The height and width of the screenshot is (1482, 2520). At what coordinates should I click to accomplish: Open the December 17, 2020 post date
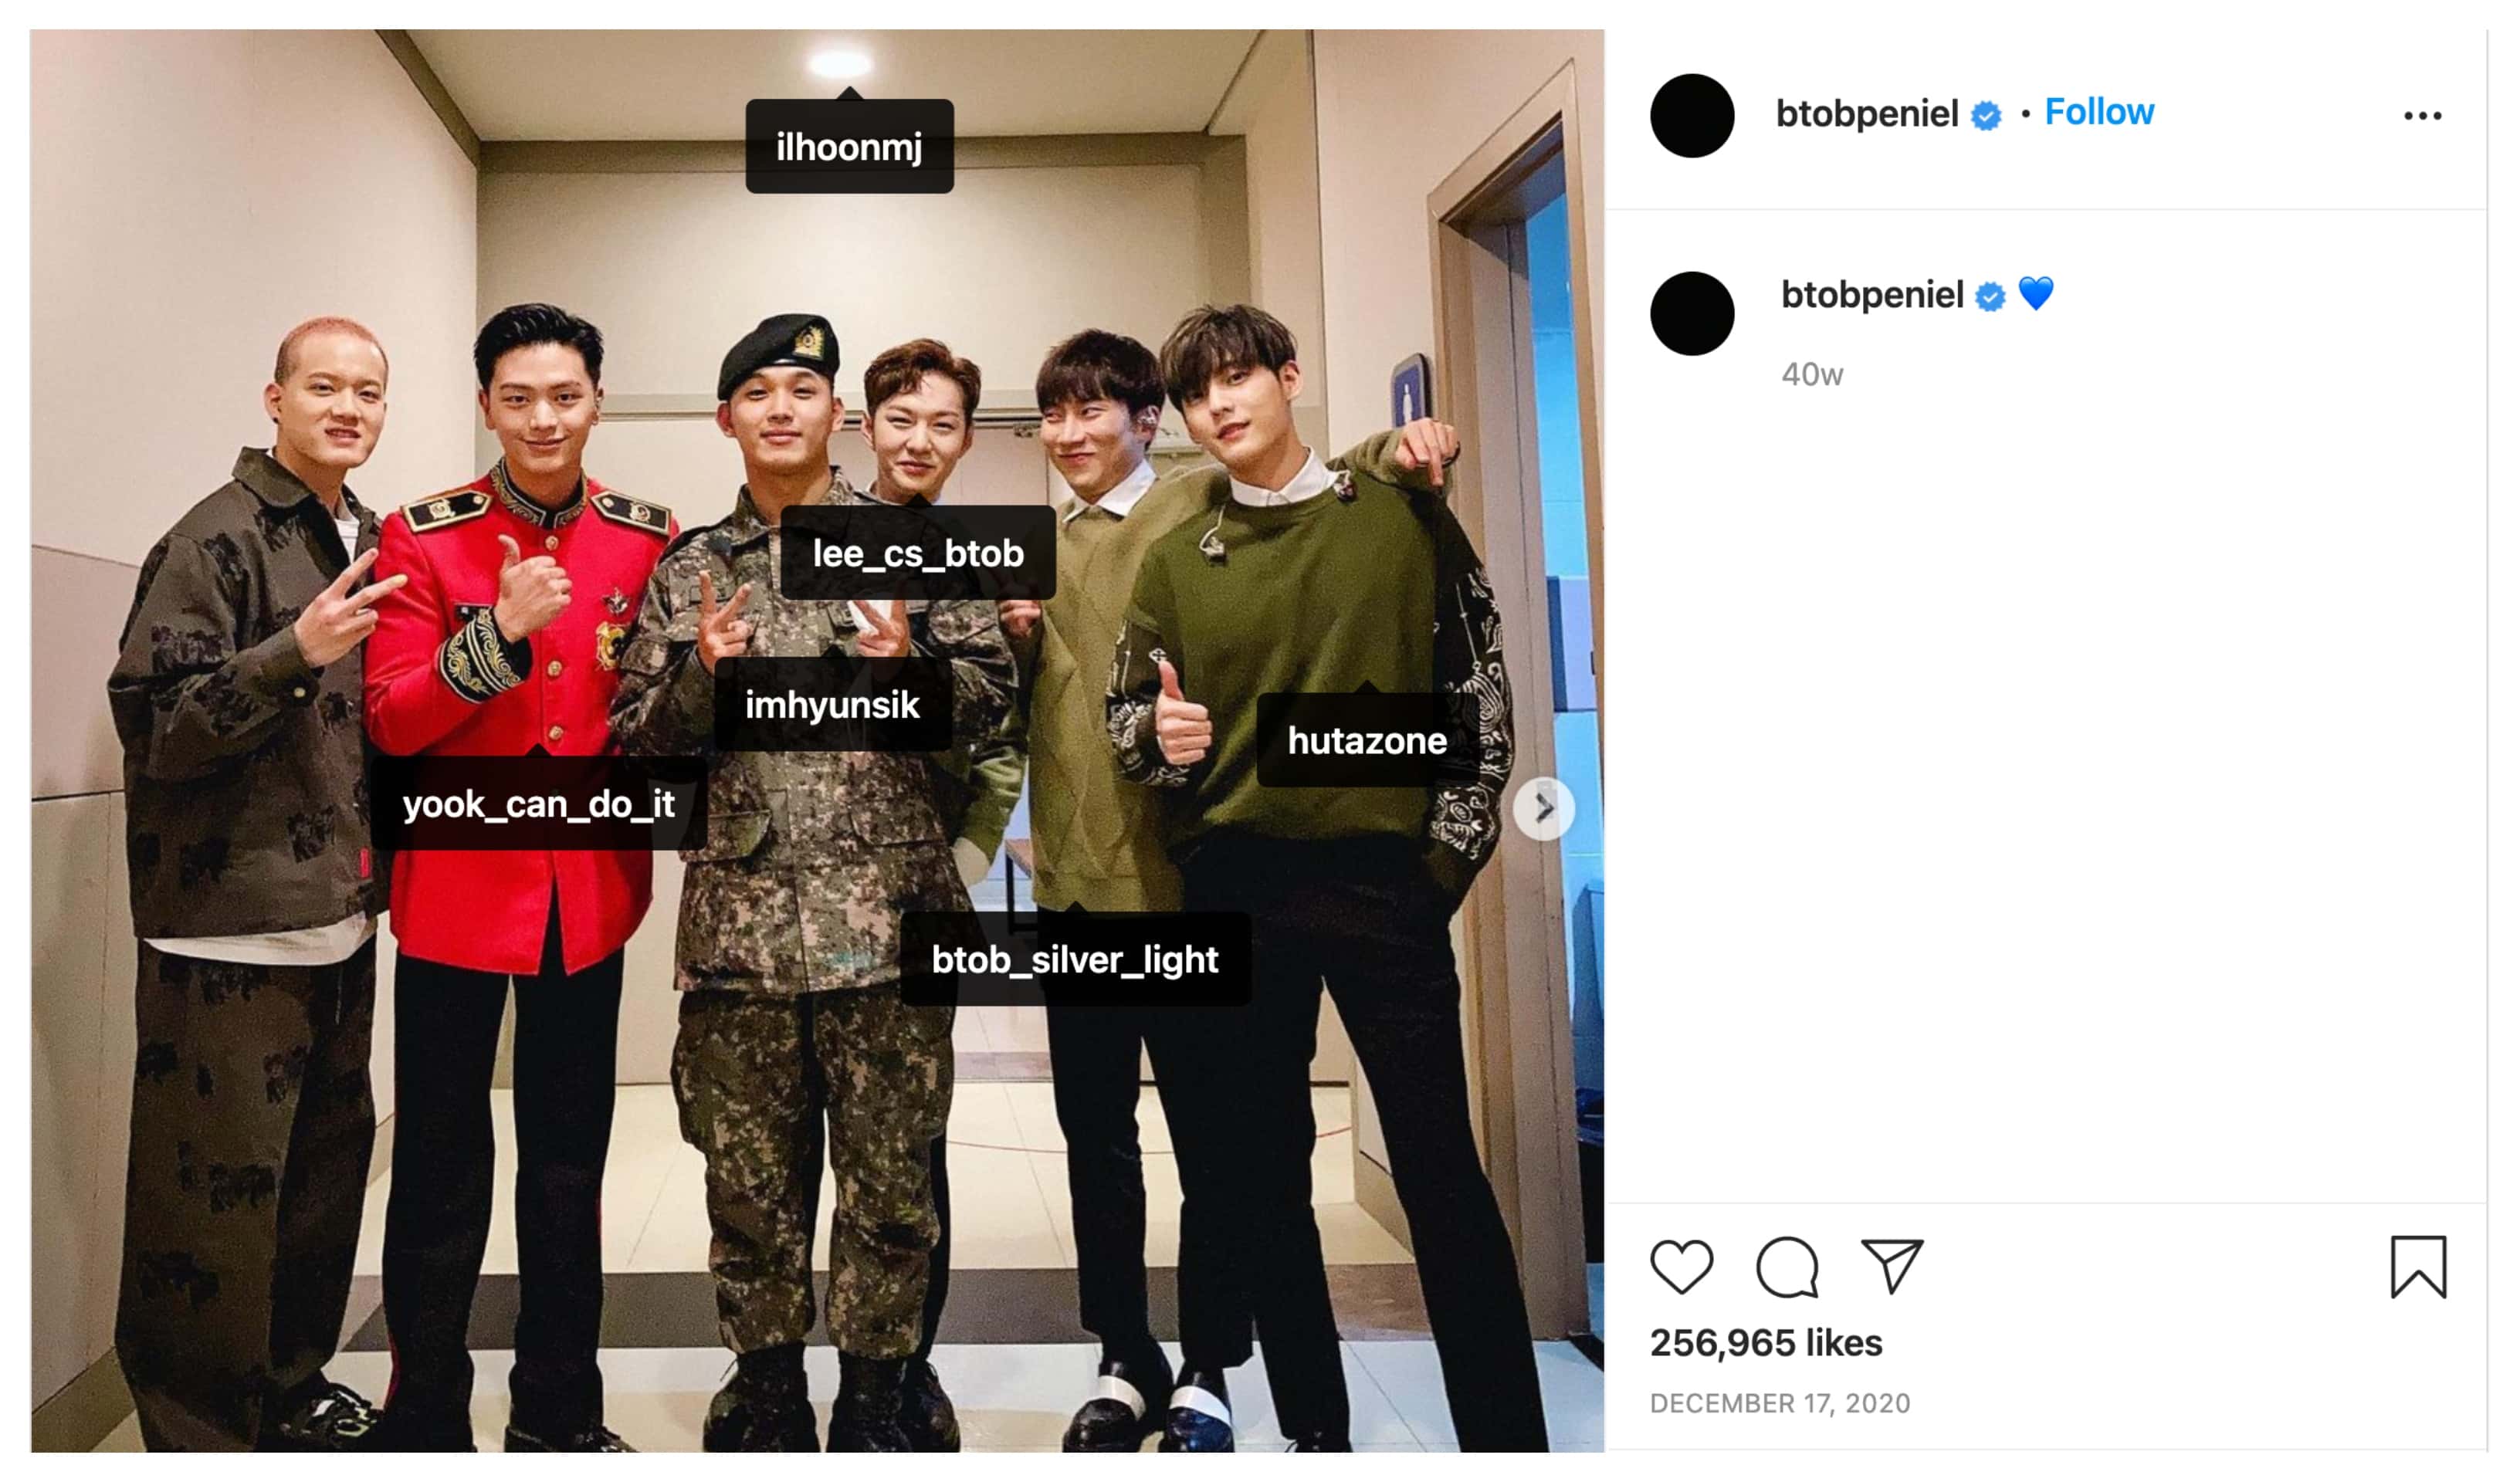point(1780,1404)
